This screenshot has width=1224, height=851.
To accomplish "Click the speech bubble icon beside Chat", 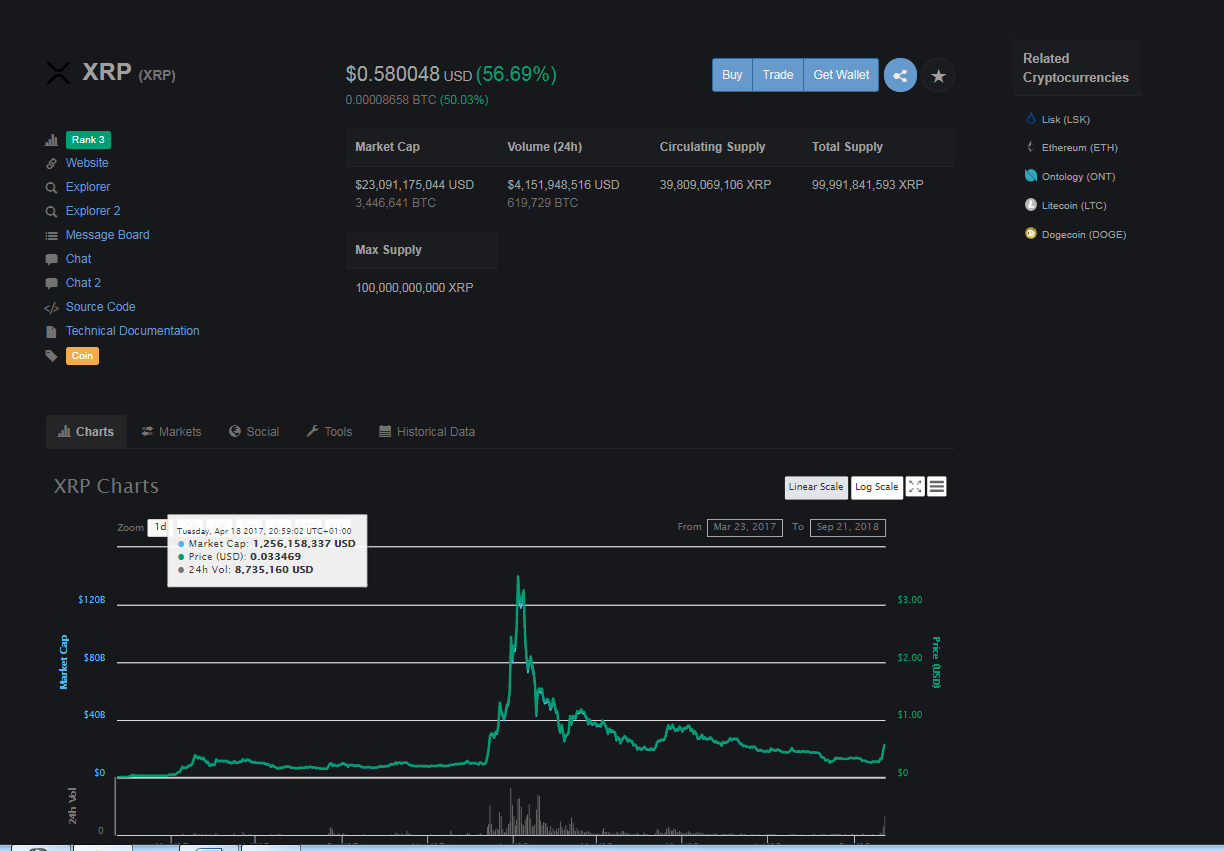I will point(51,259).
